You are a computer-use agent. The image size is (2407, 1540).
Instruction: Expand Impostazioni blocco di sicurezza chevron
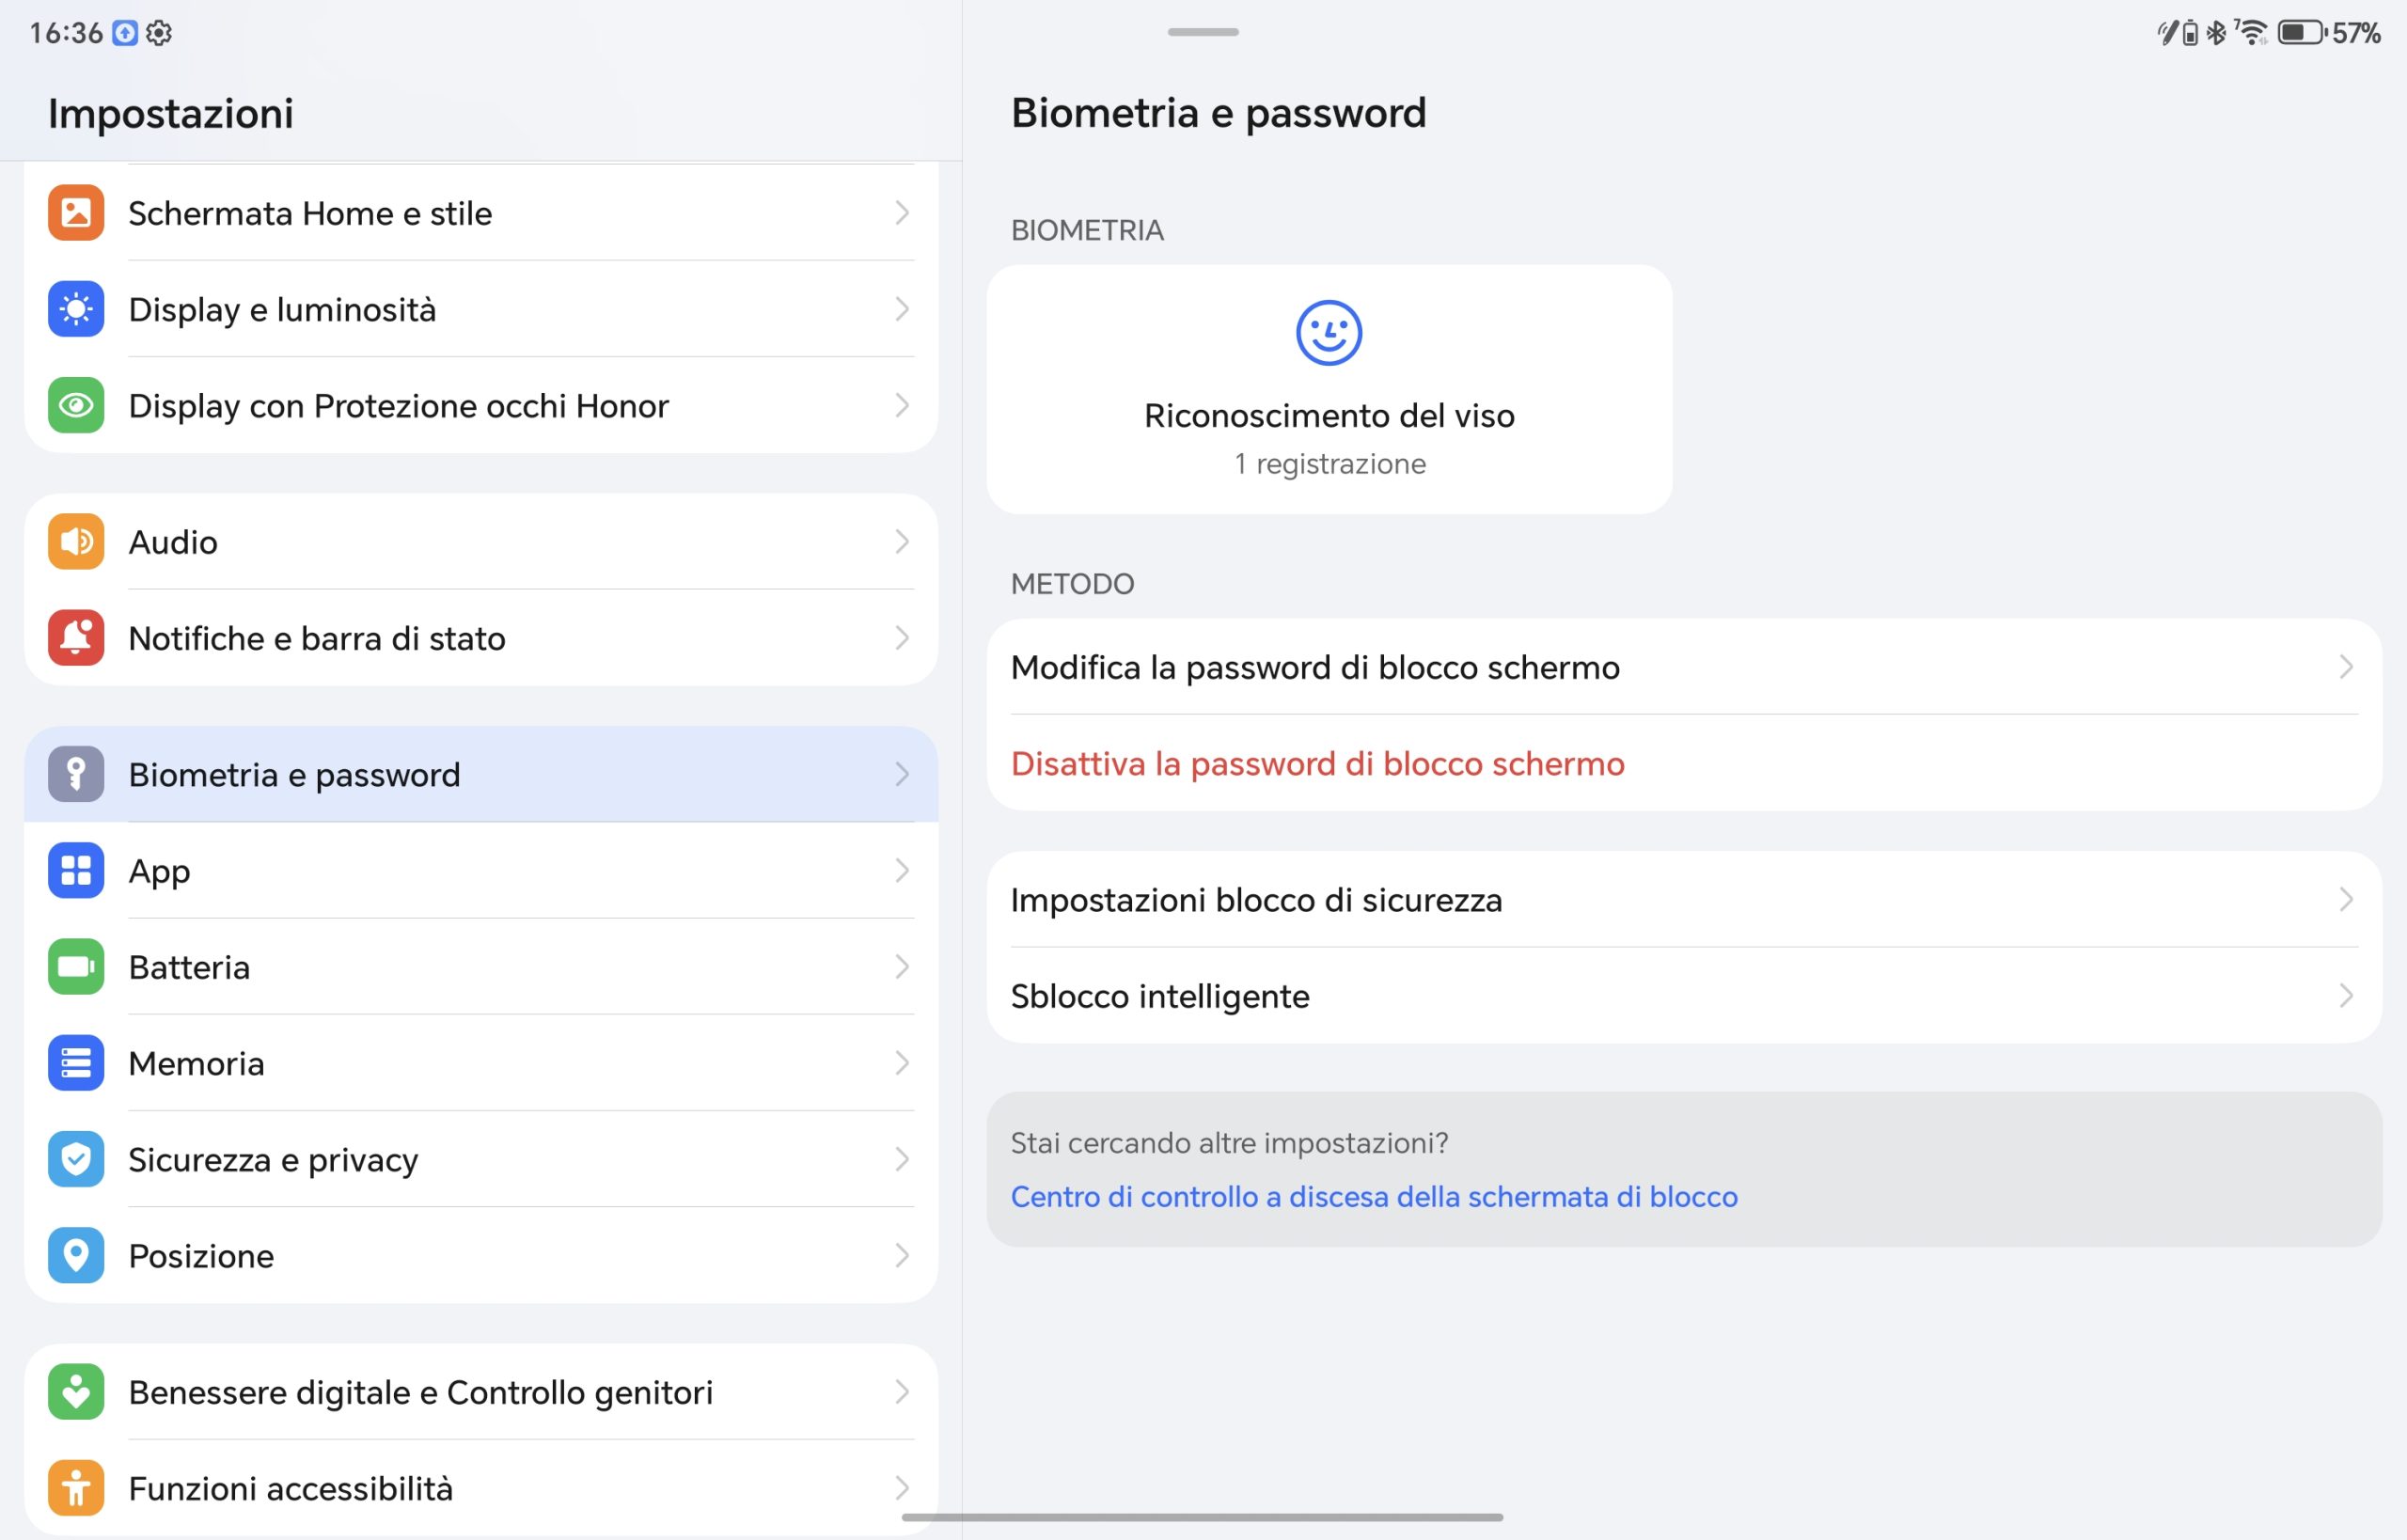pyautogui.click(x=2346, y=900)
